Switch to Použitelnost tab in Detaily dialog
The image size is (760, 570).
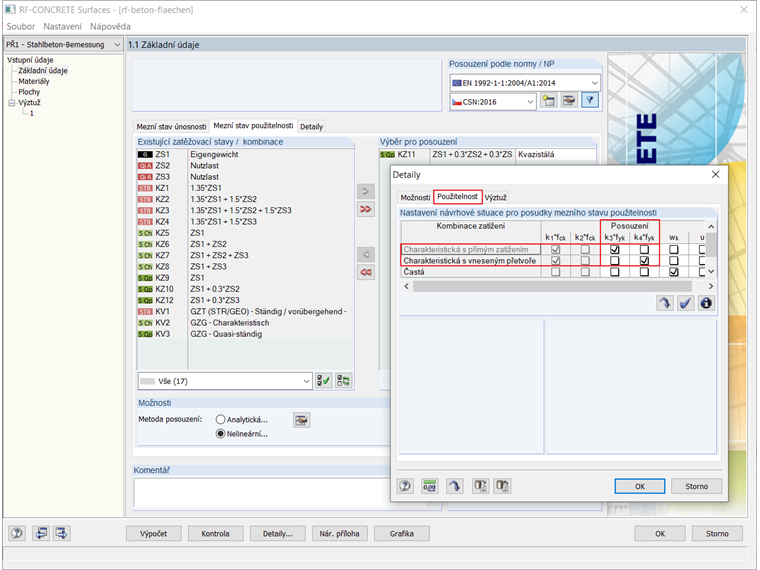458,196
